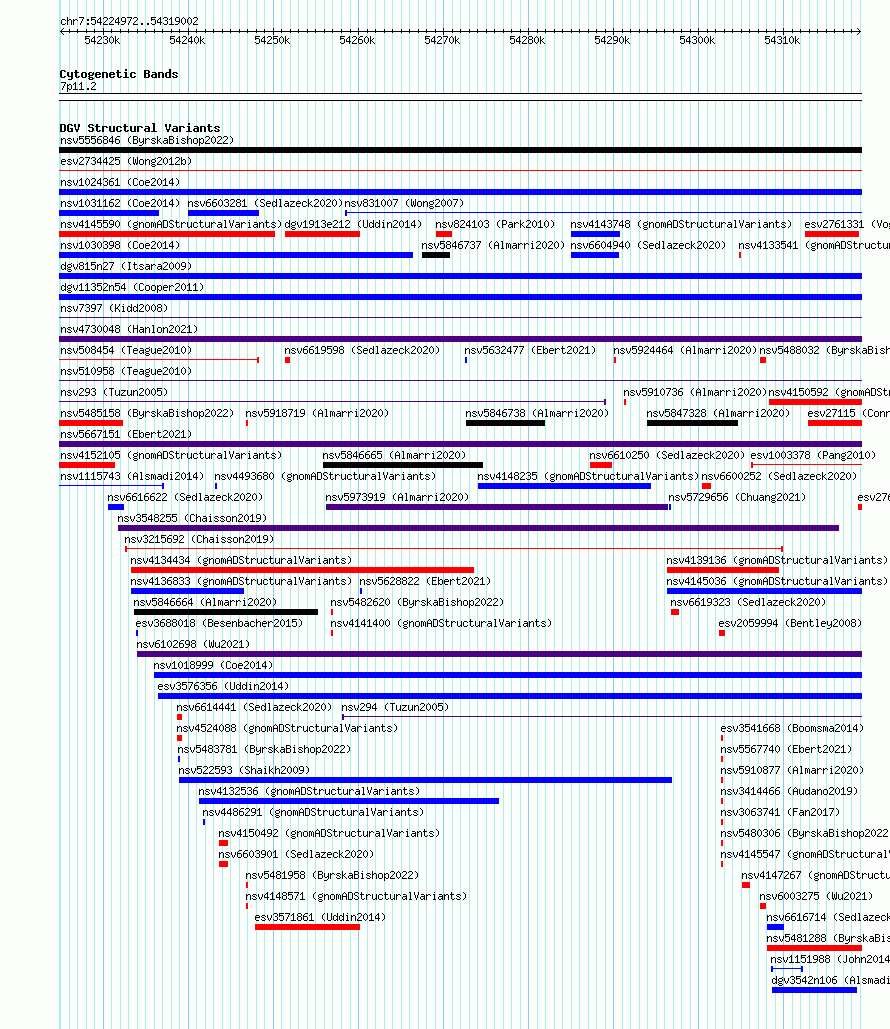The height and width of the screenshot is (1029, 890).
Task: Click nsv4136833 gnomADStructuralVariants label
Action: (x=241, y=581)
